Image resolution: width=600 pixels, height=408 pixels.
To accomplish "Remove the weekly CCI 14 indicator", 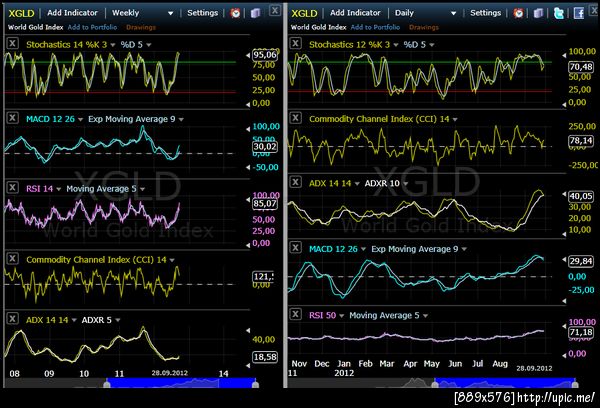I will (12, 258).
